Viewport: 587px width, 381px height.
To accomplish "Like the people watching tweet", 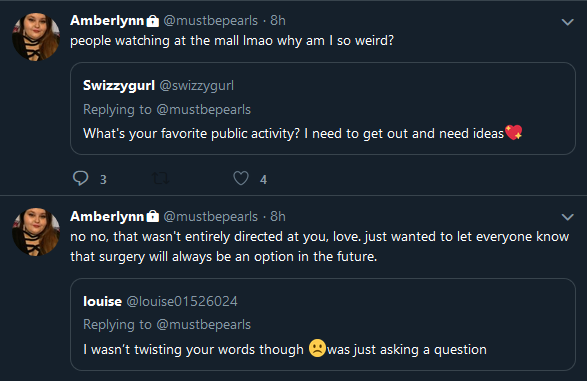I will 241,179.
